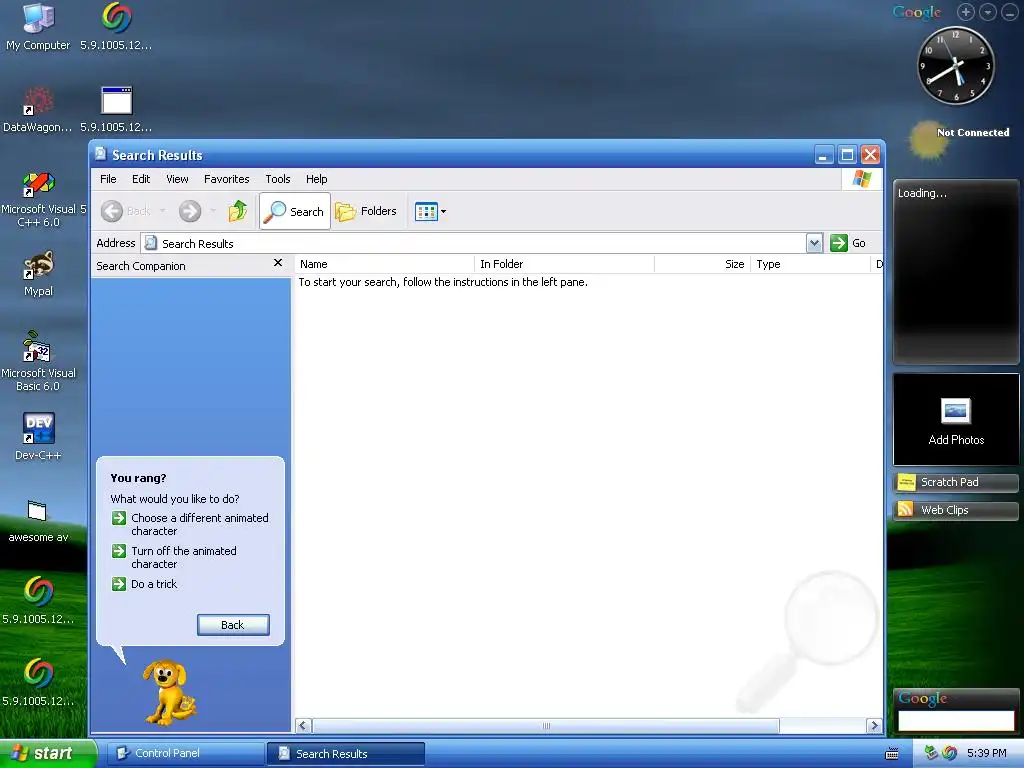
Task: Sort by Size column header
Action: pos(702,264)
